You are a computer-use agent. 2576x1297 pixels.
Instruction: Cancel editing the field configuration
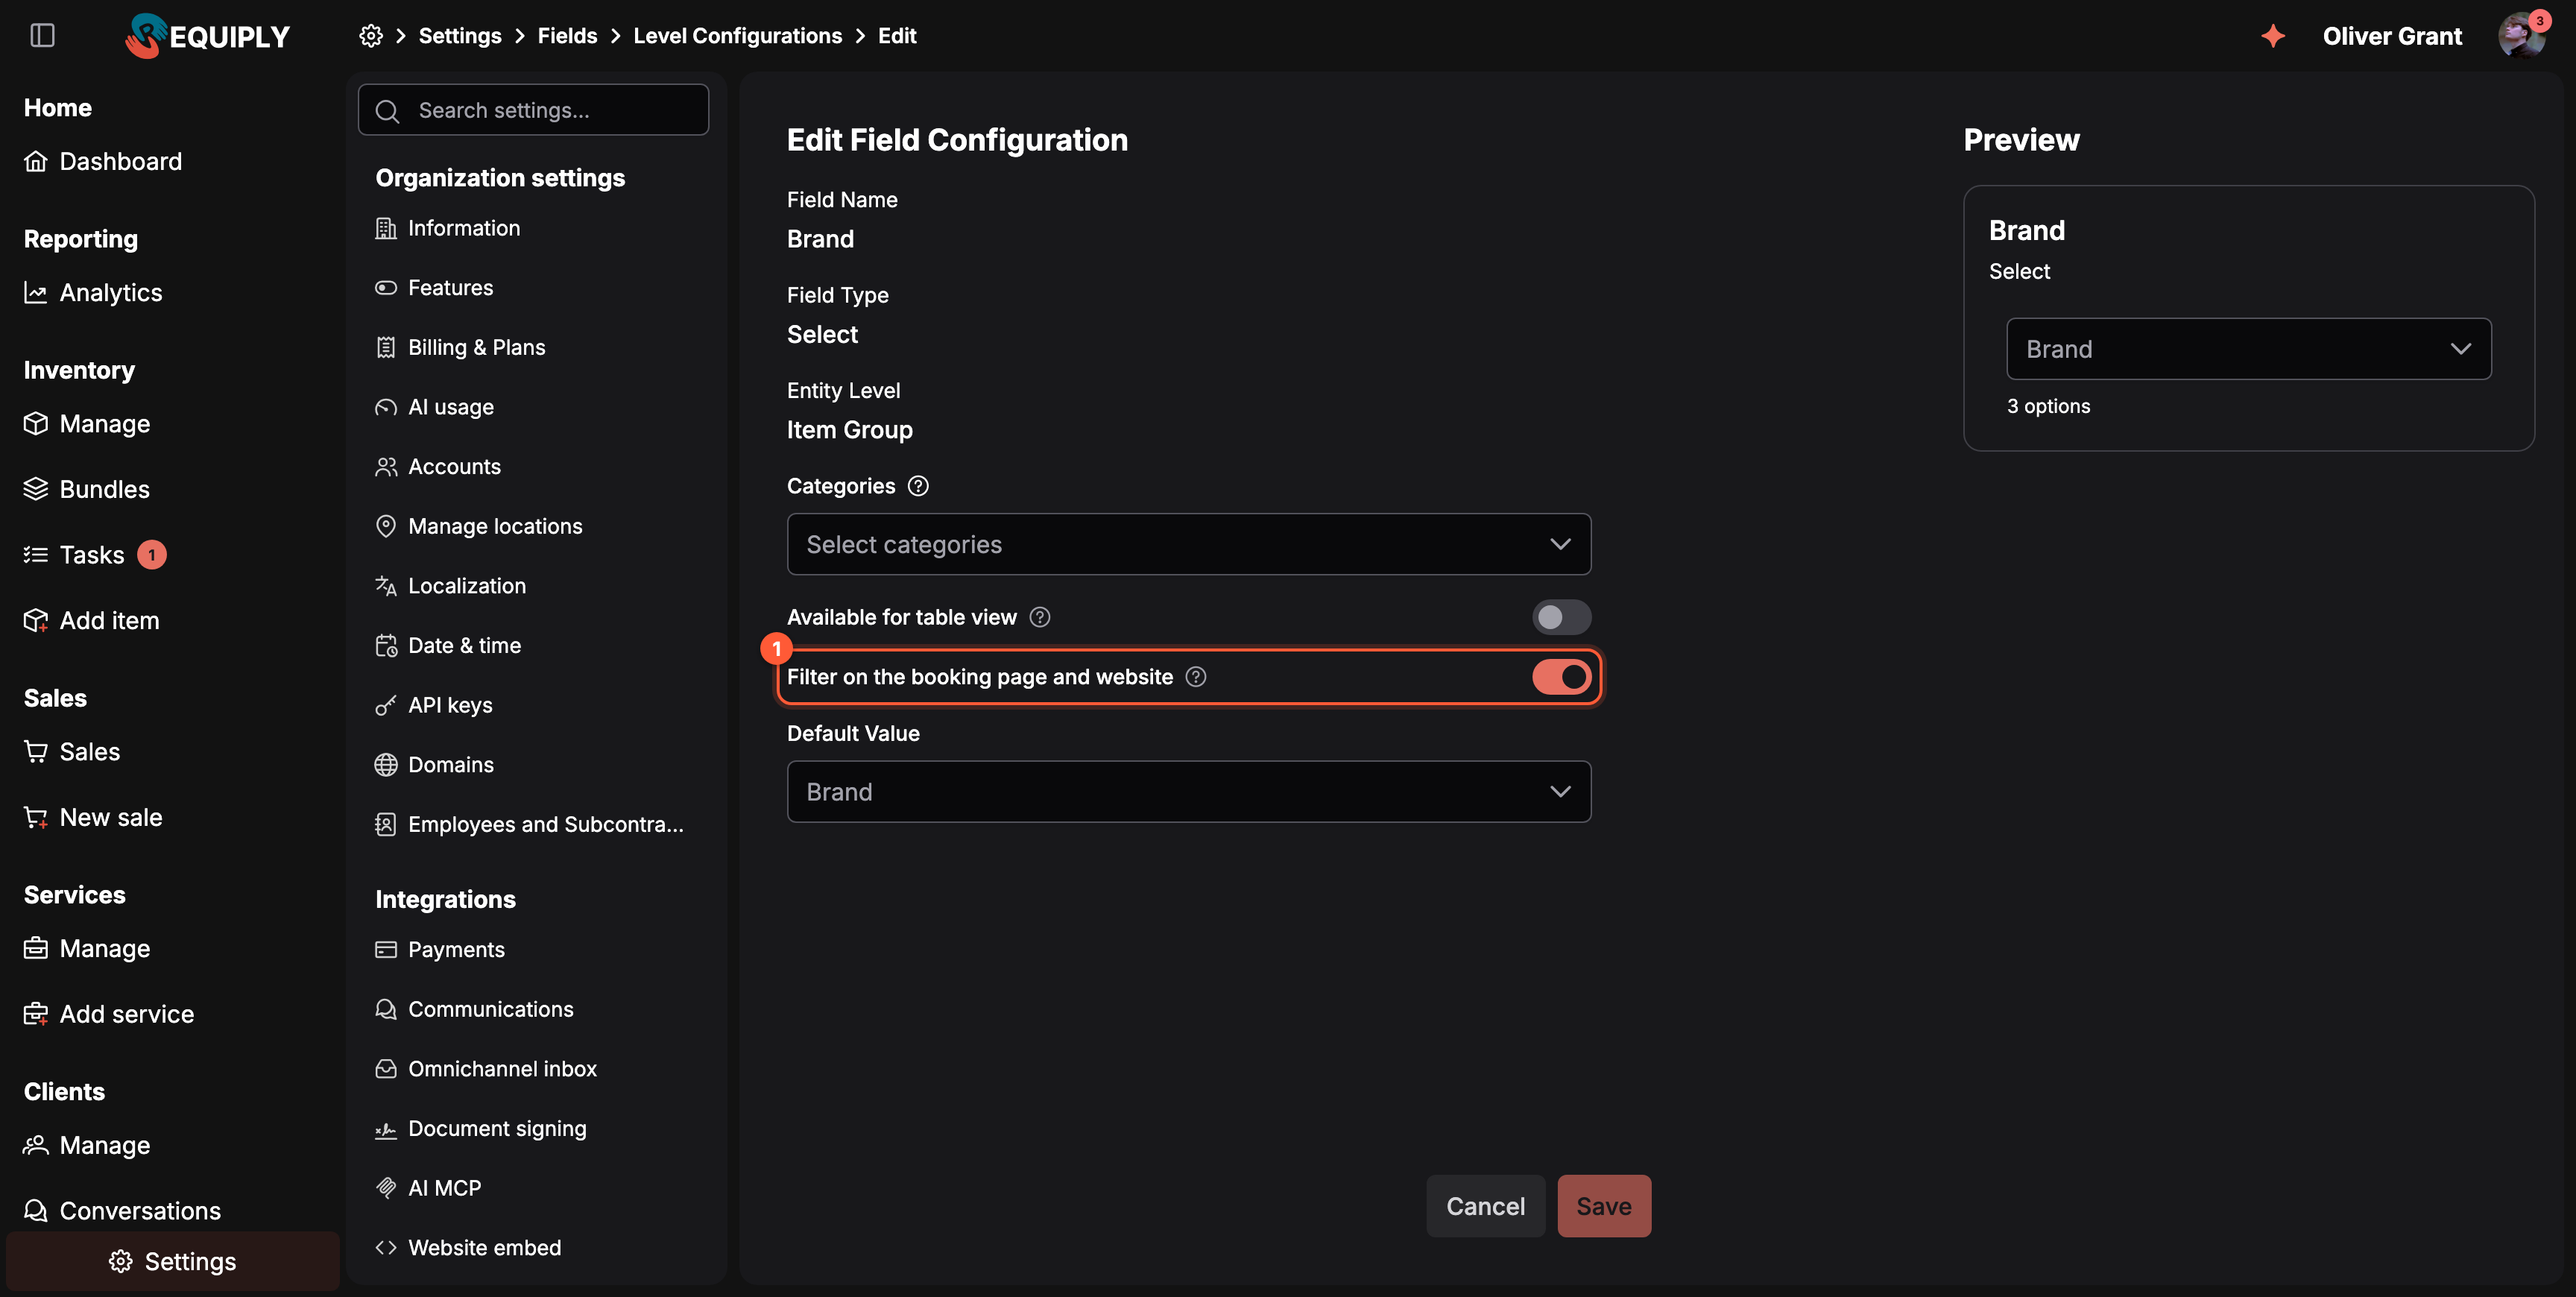[x=1485, y=1206]
